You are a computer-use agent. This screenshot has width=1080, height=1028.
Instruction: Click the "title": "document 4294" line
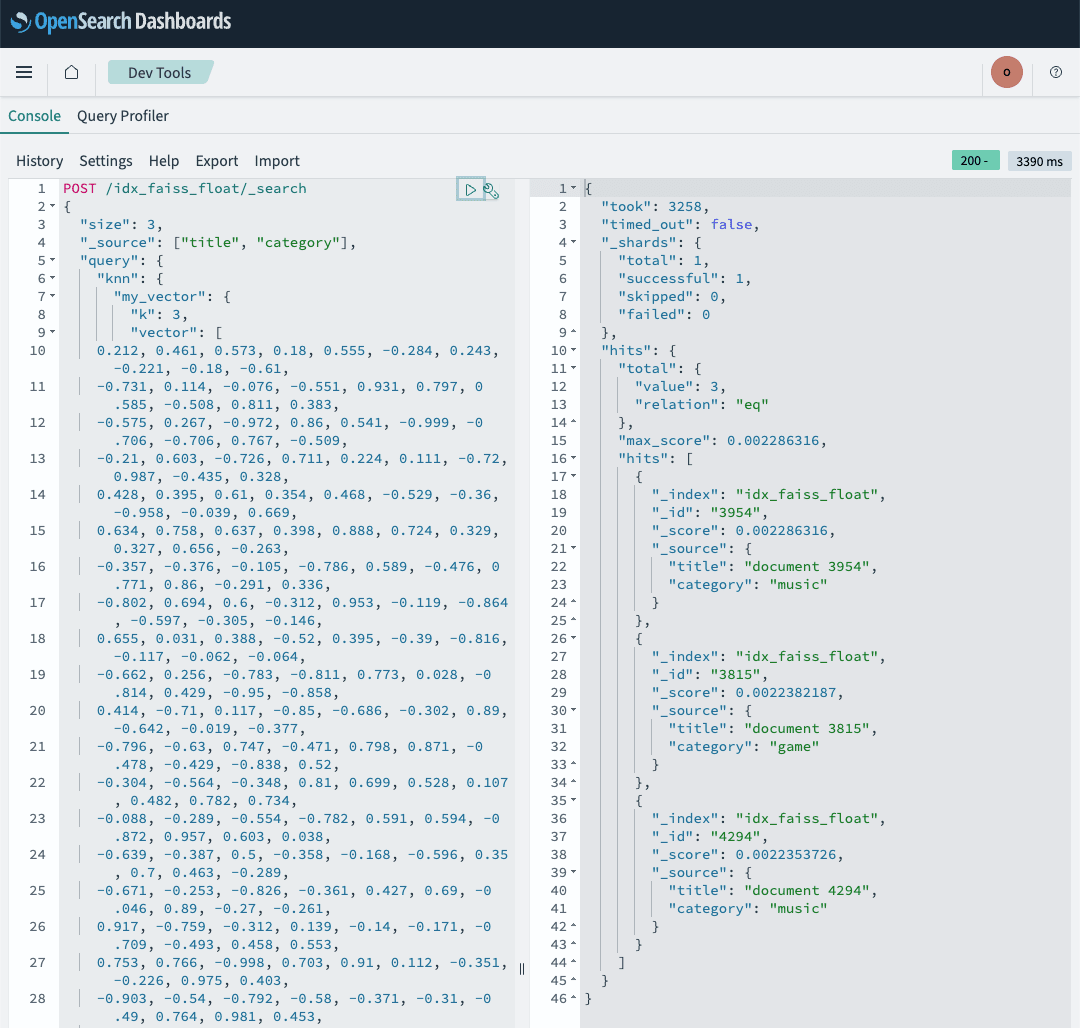[773, 890]
